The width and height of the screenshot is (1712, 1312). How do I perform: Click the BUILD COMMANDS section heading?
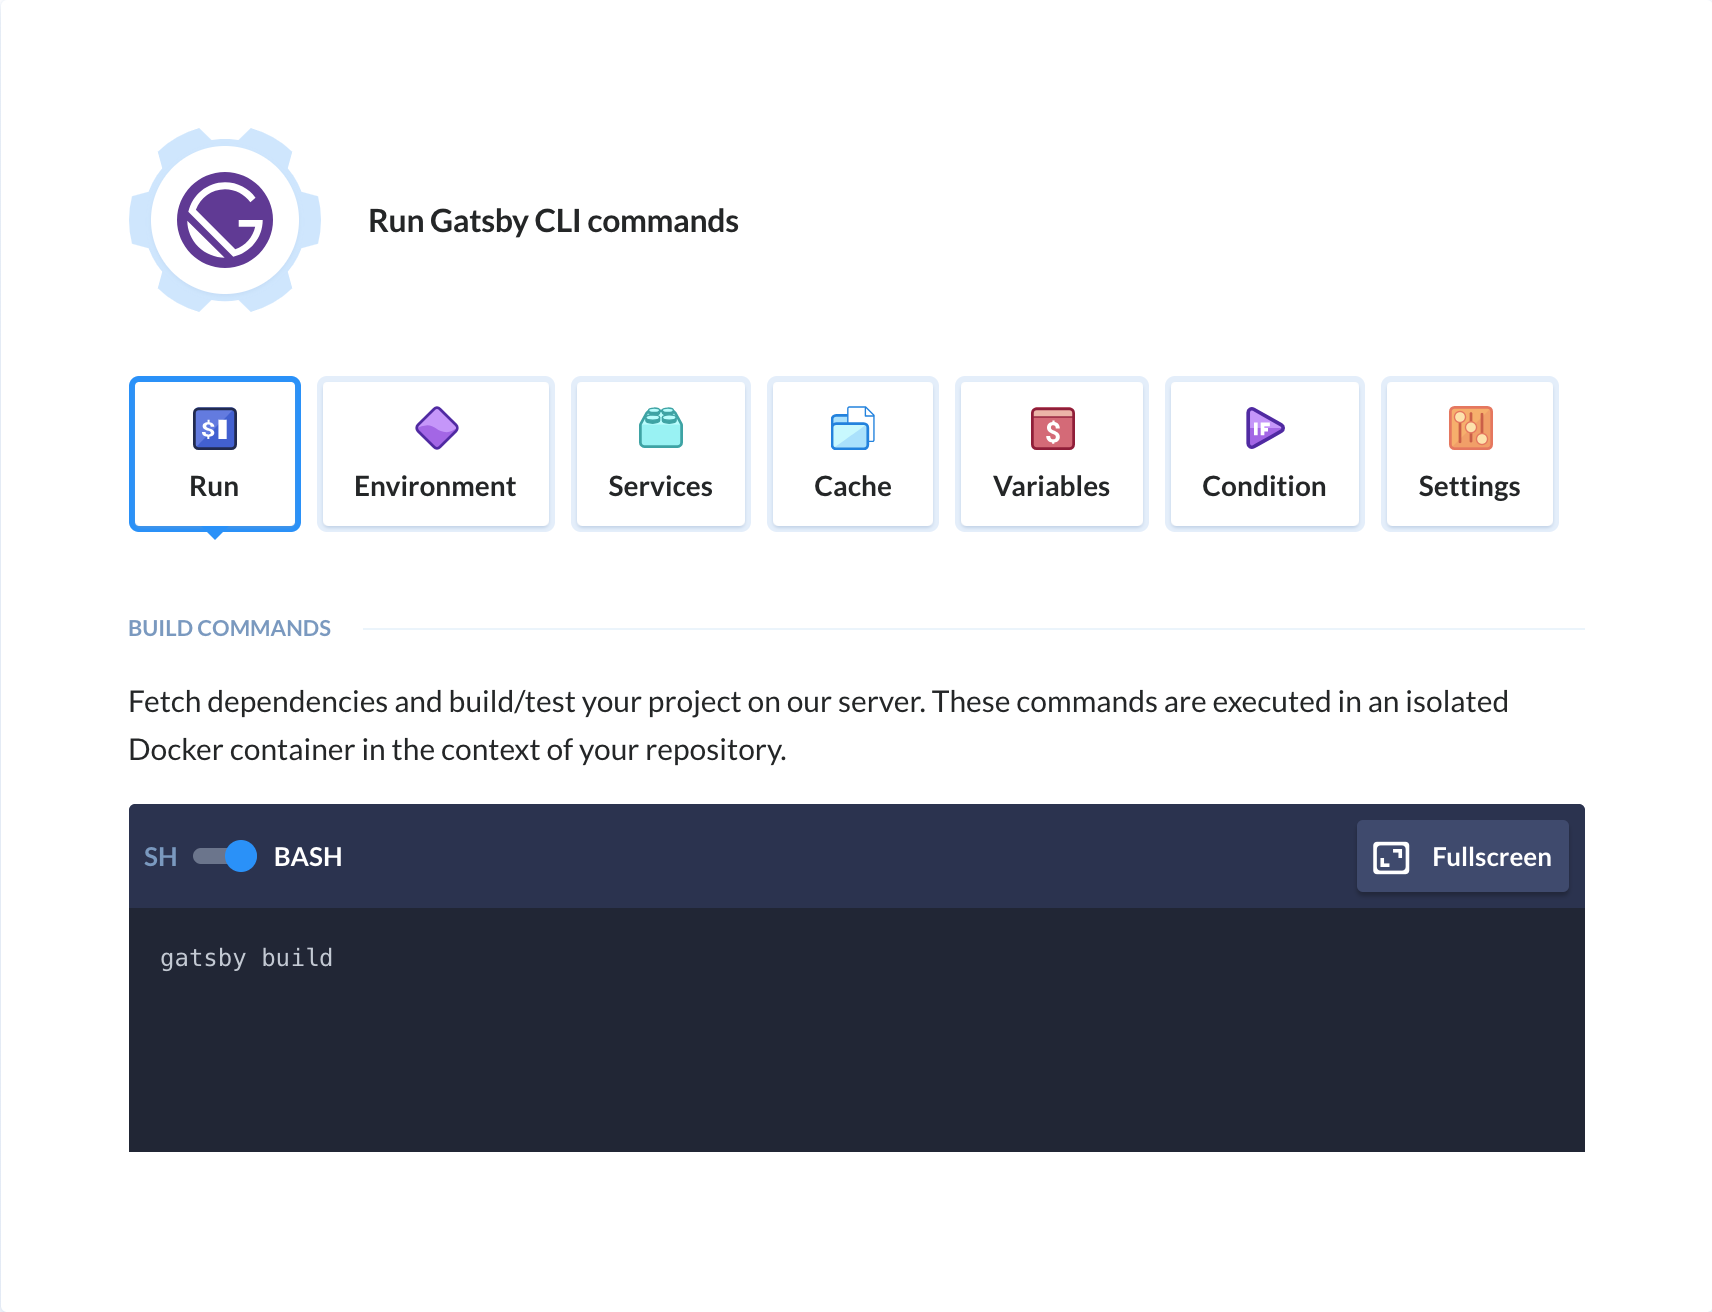point(230,628)
